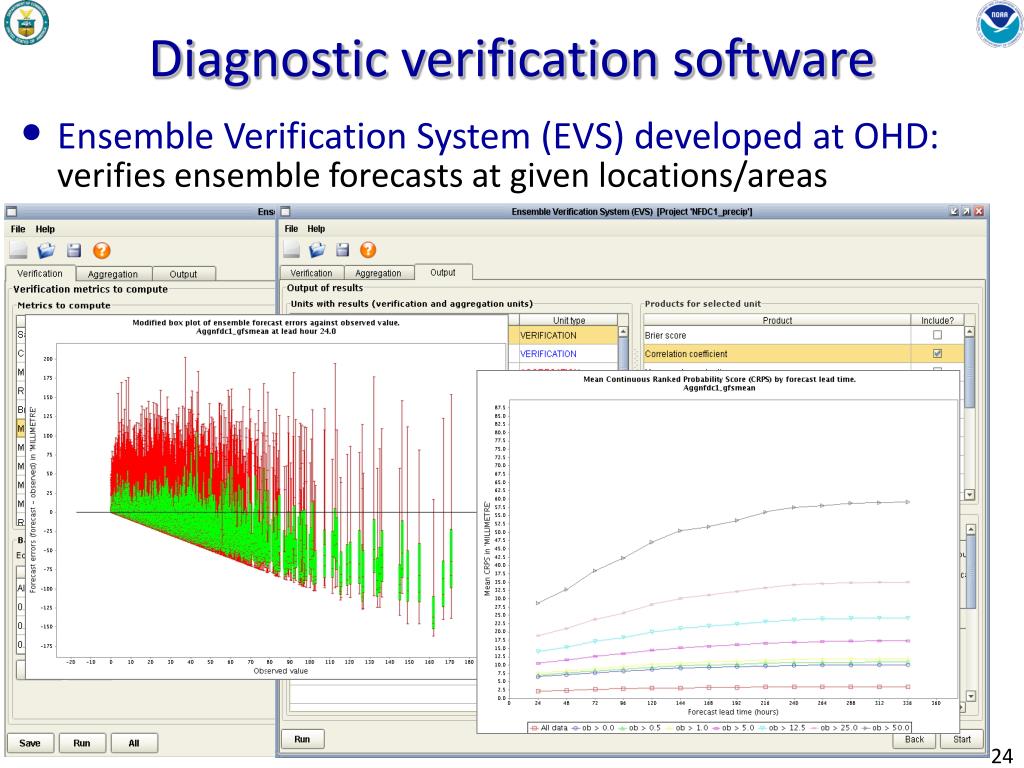Screen dimensions: 1024x768
Task: Click the CRPS chart title text
Action: (x=719, y=383)
